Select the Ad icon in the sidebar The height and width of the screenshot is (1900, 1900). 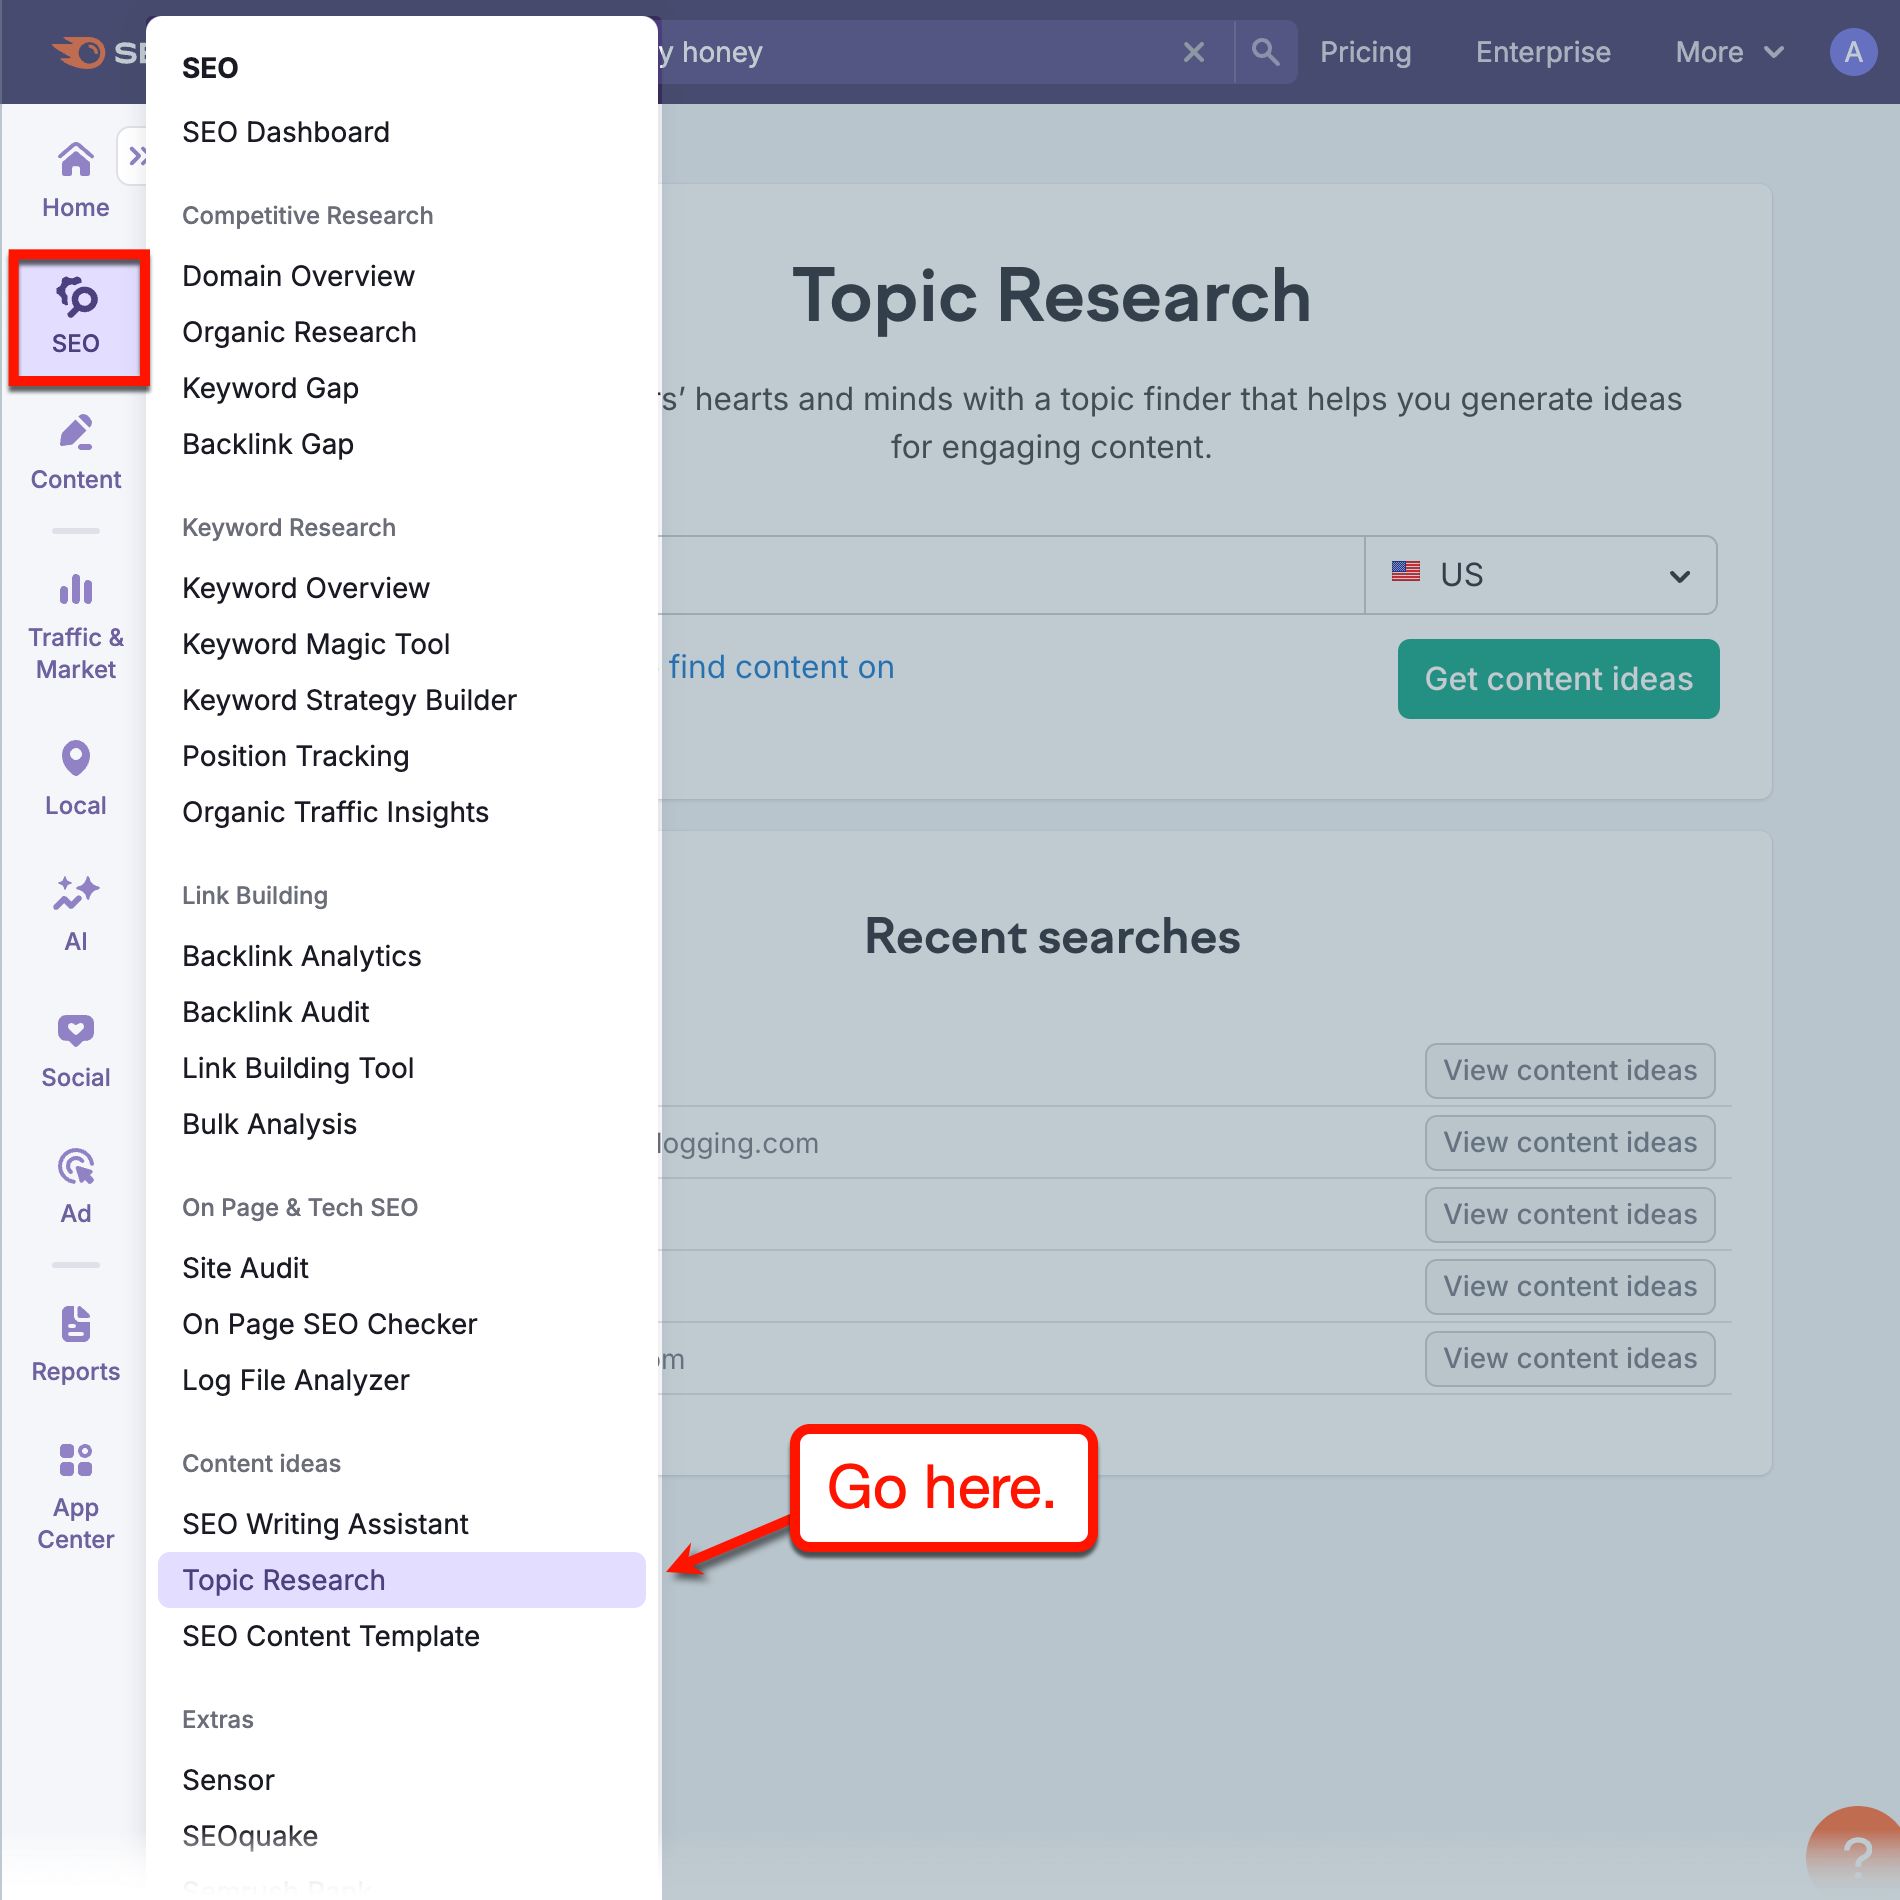(75, 1183)
